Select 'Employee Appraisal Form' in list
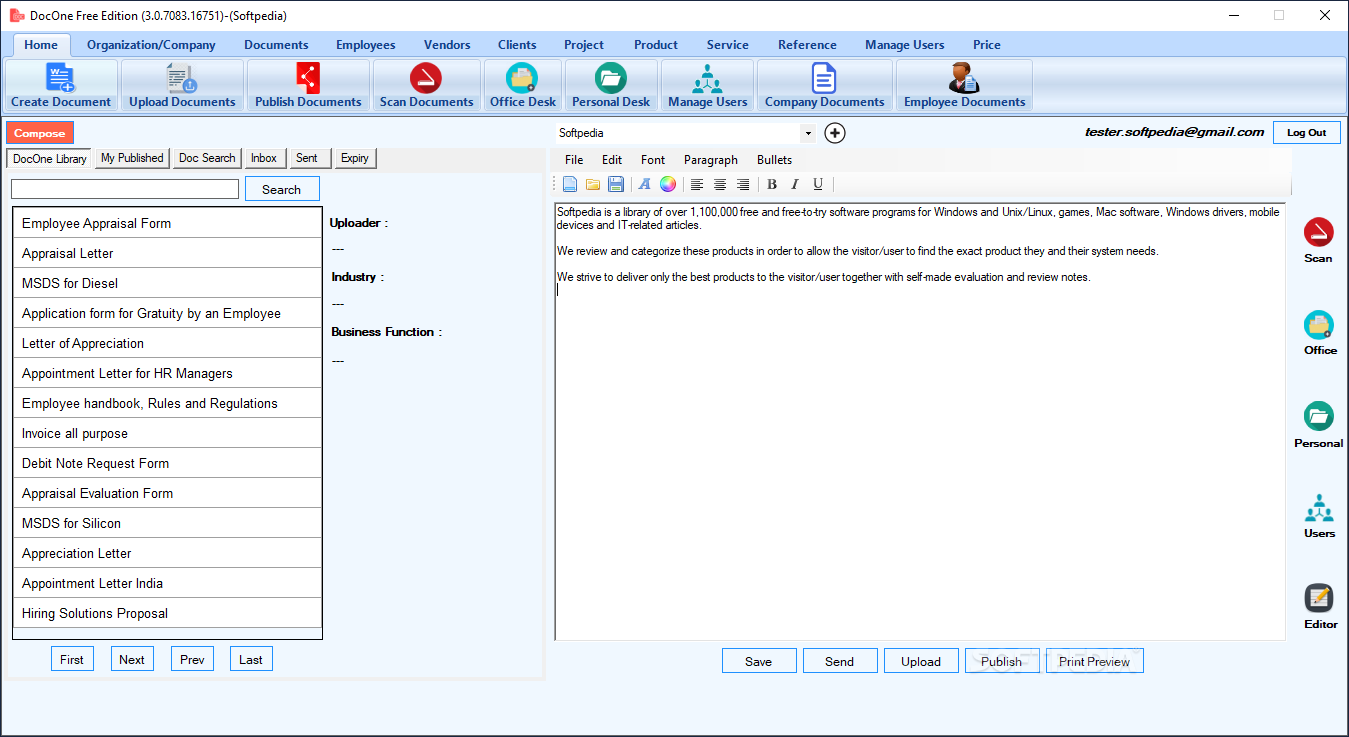Viewport: 1349px width, 737px height. tap(167, 223)
